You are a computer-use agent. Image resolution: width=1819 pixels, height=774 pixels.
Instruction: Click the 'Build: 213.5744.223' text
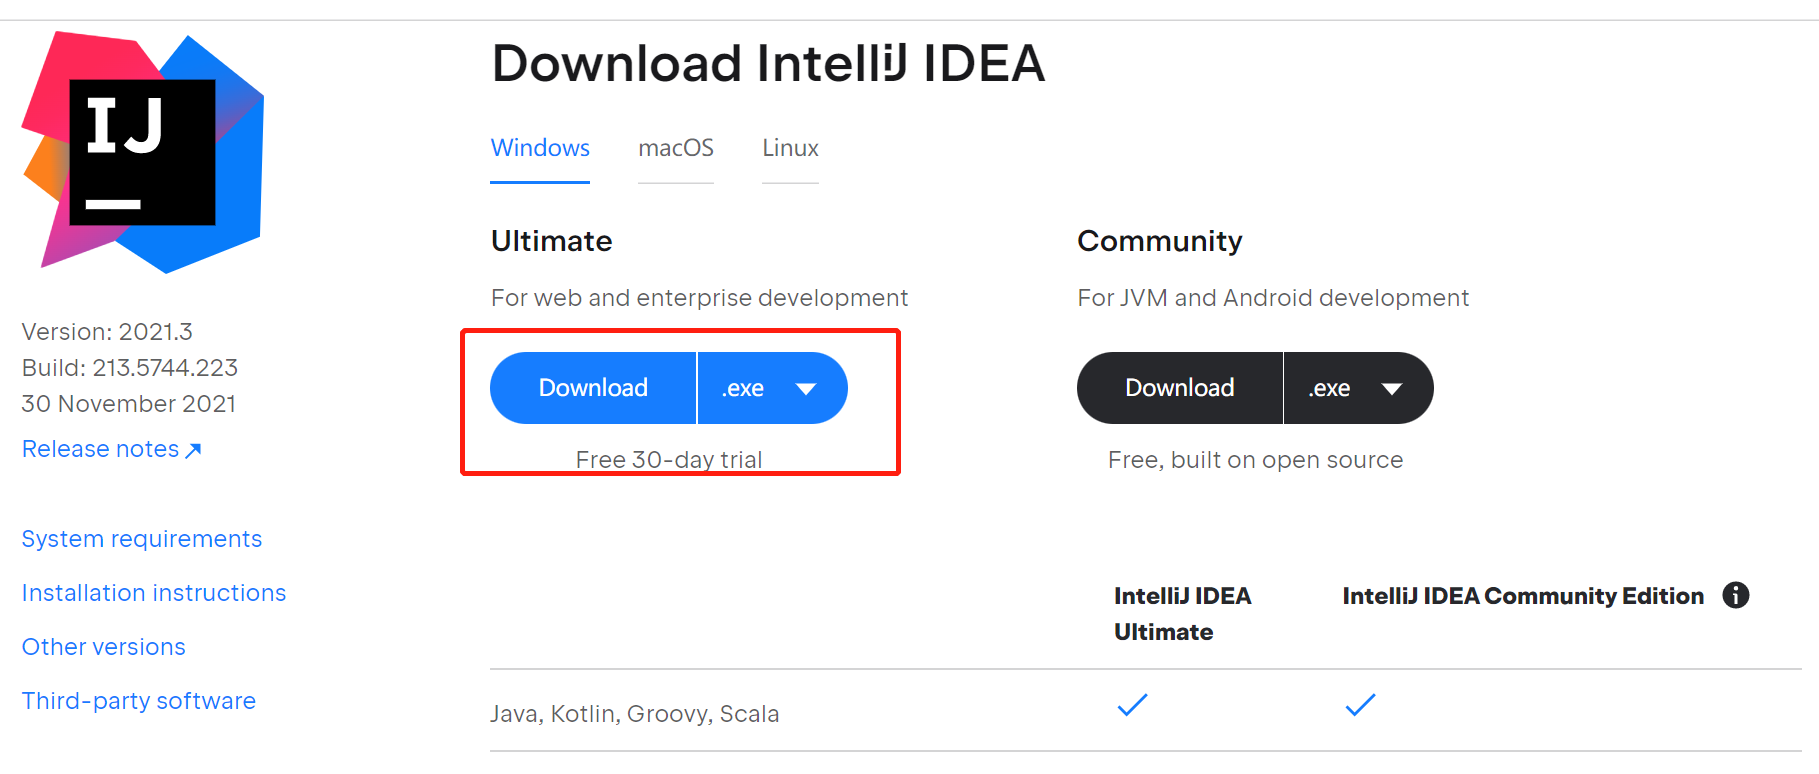point(130,368)
